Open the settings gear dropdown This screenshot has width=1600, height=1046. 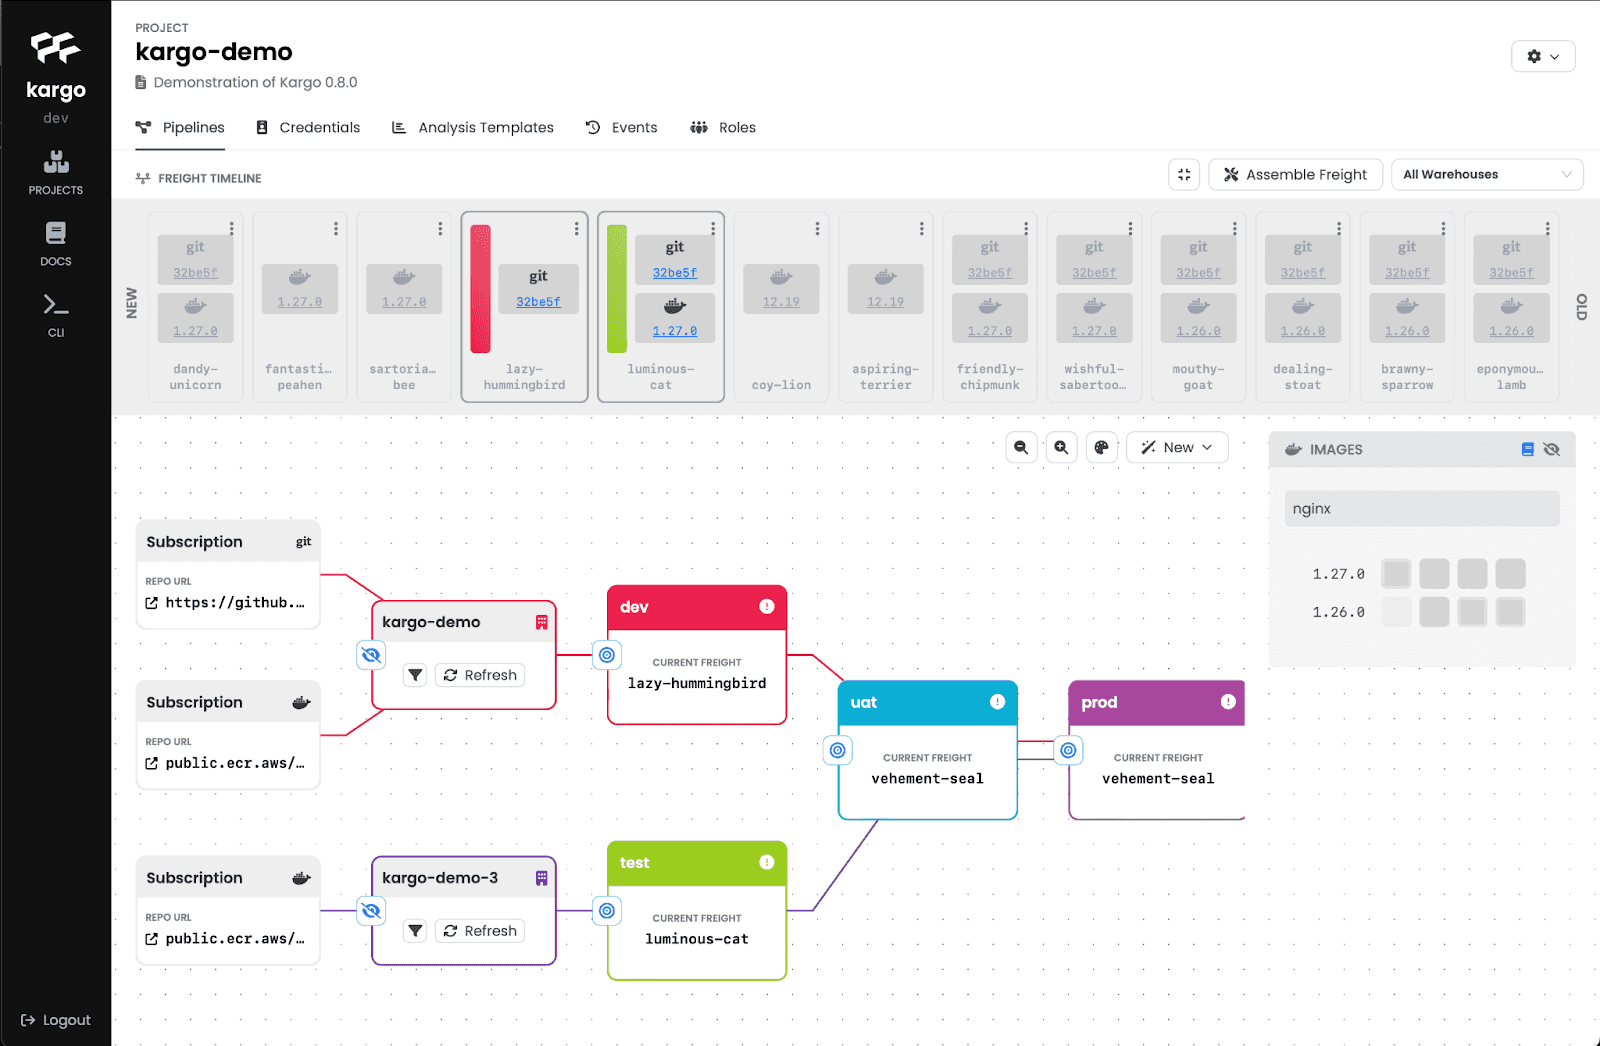(1543, 56)
